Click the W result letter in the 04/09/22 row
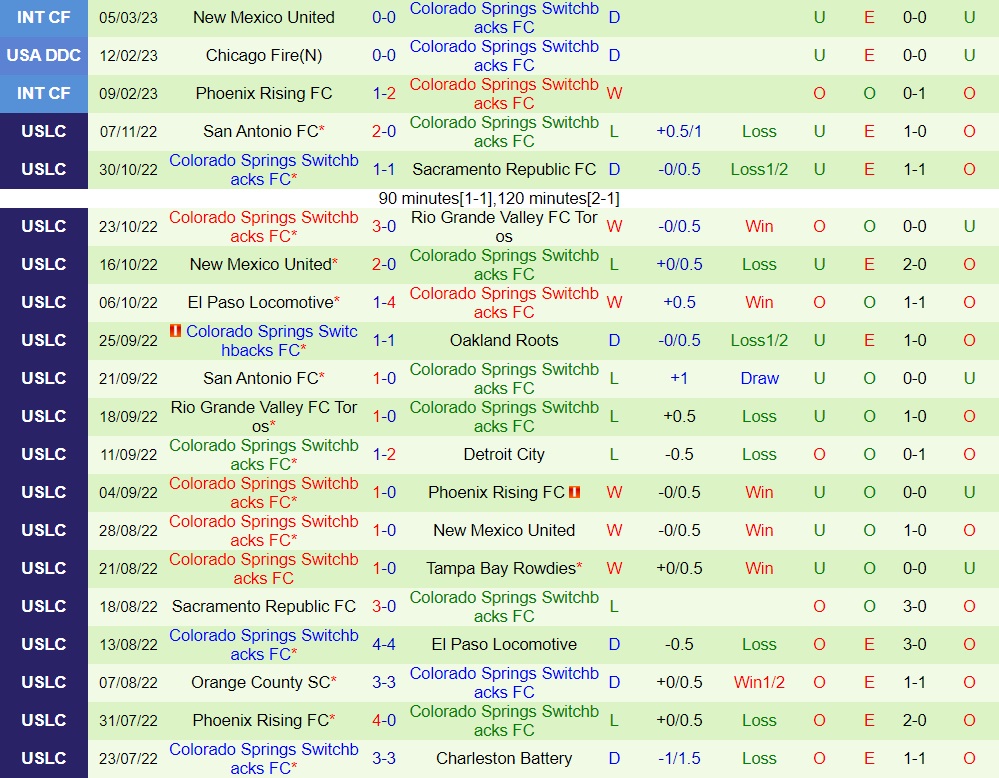The image size is (999, 778). [x=614, y=492]
